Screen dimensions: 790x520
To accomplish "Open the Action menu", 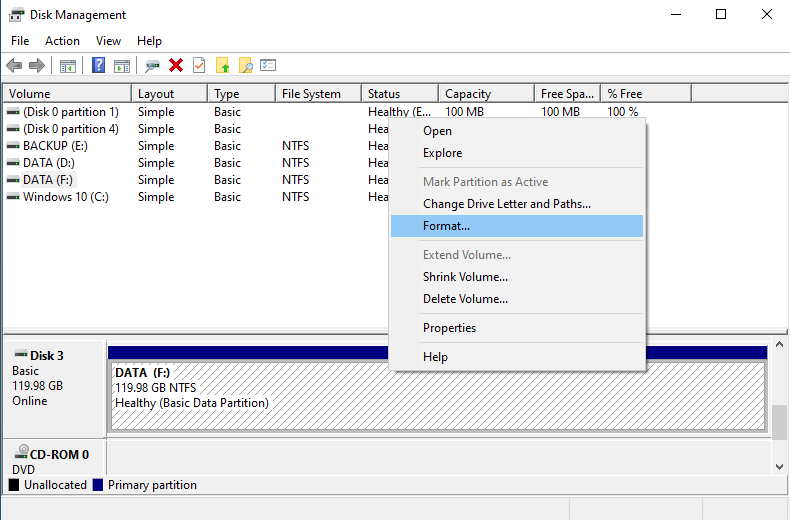I will 62,41.
